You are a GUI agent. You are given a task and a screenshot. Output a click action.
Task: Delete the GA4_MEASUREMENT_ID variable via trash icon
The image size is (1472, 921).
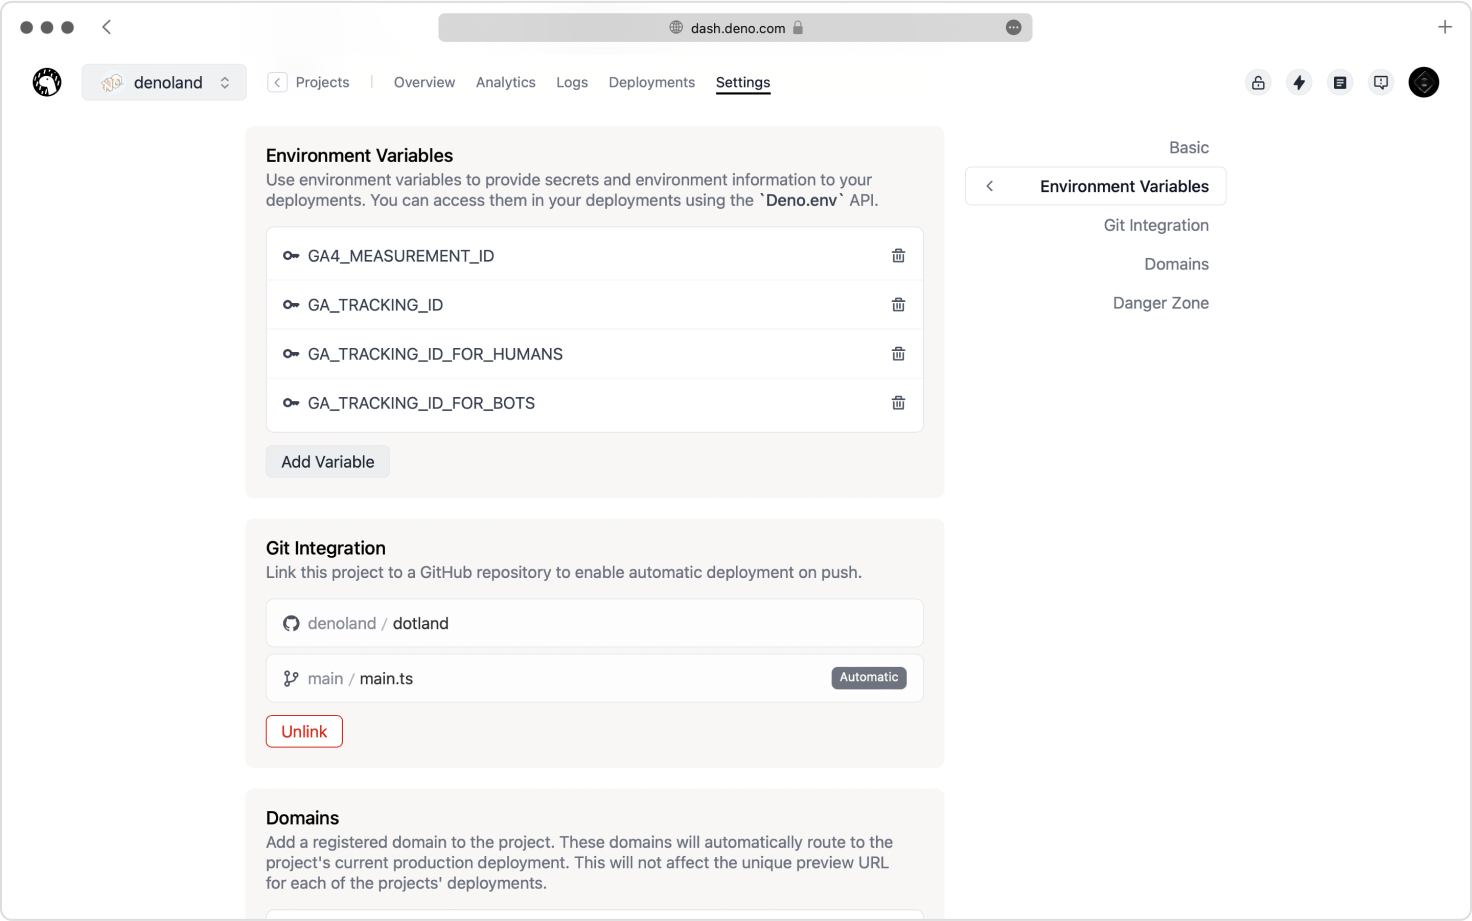tap(898, 255)
